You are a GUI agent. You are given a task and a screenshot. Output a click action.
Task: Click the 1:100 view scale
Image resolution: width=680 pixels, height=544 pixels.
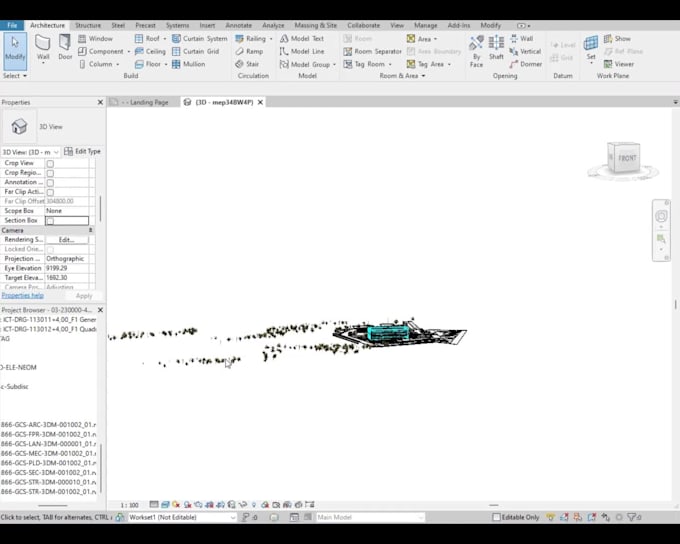pos(129,505)
